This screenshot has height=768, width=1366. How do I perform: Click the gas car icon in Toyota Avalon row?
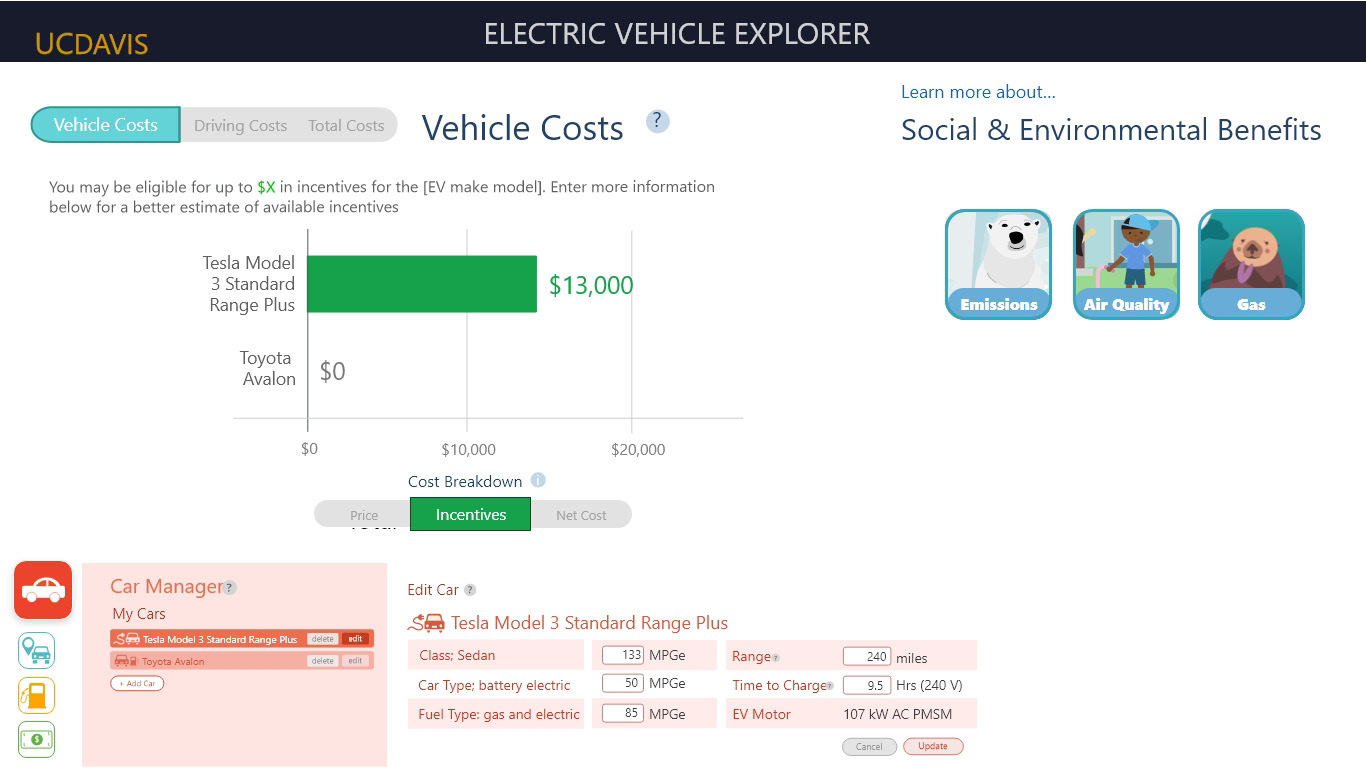click(125, 661)
